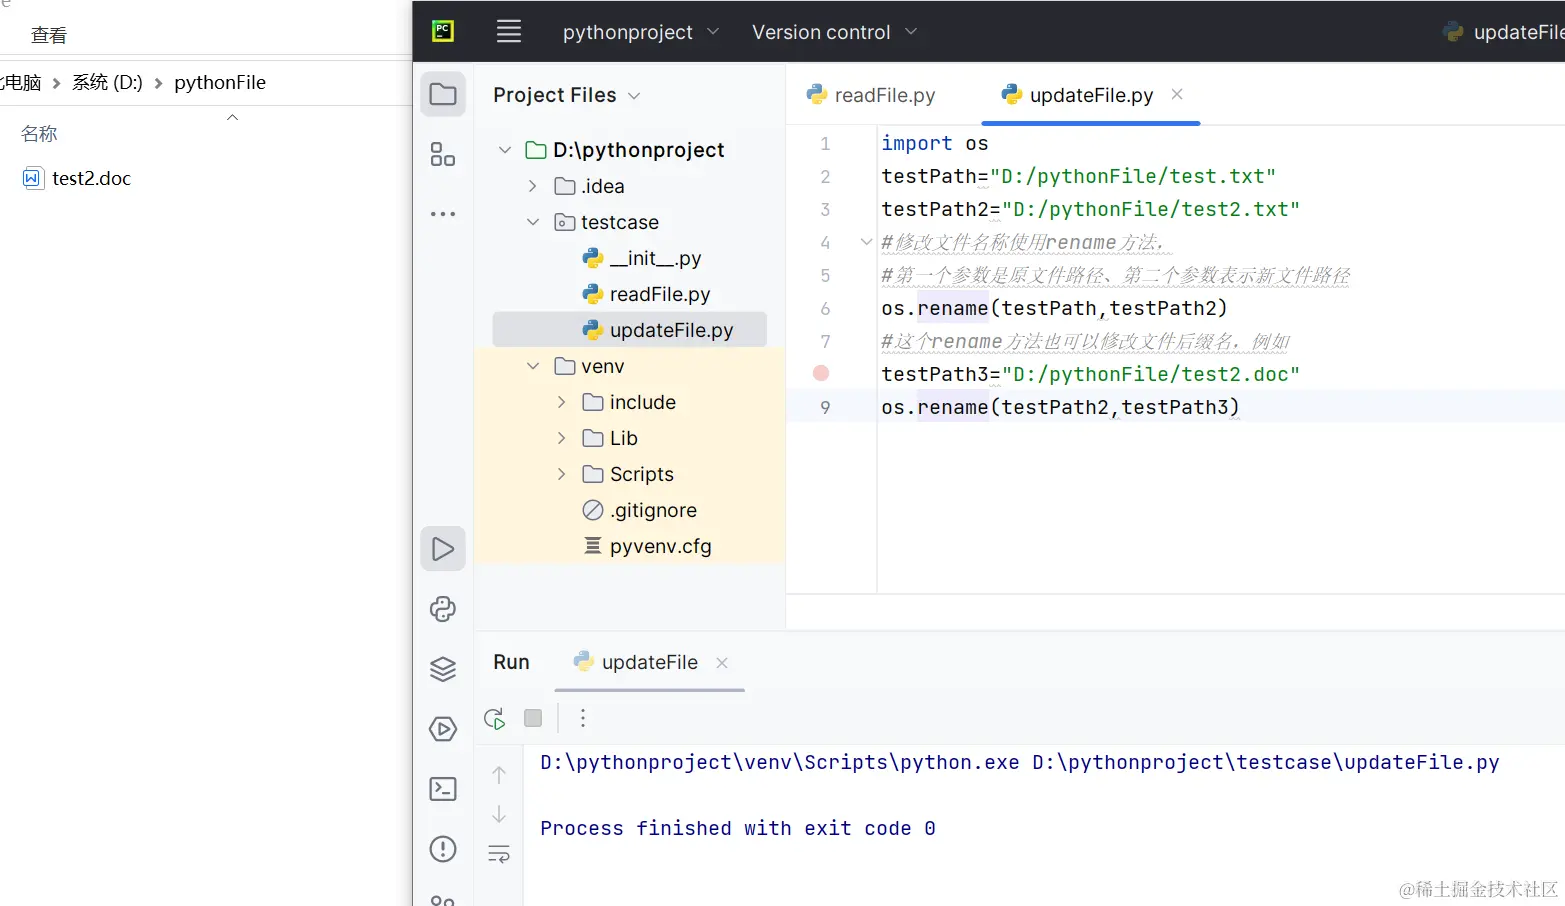Select .gitignore in project tree

coord(640,510)
